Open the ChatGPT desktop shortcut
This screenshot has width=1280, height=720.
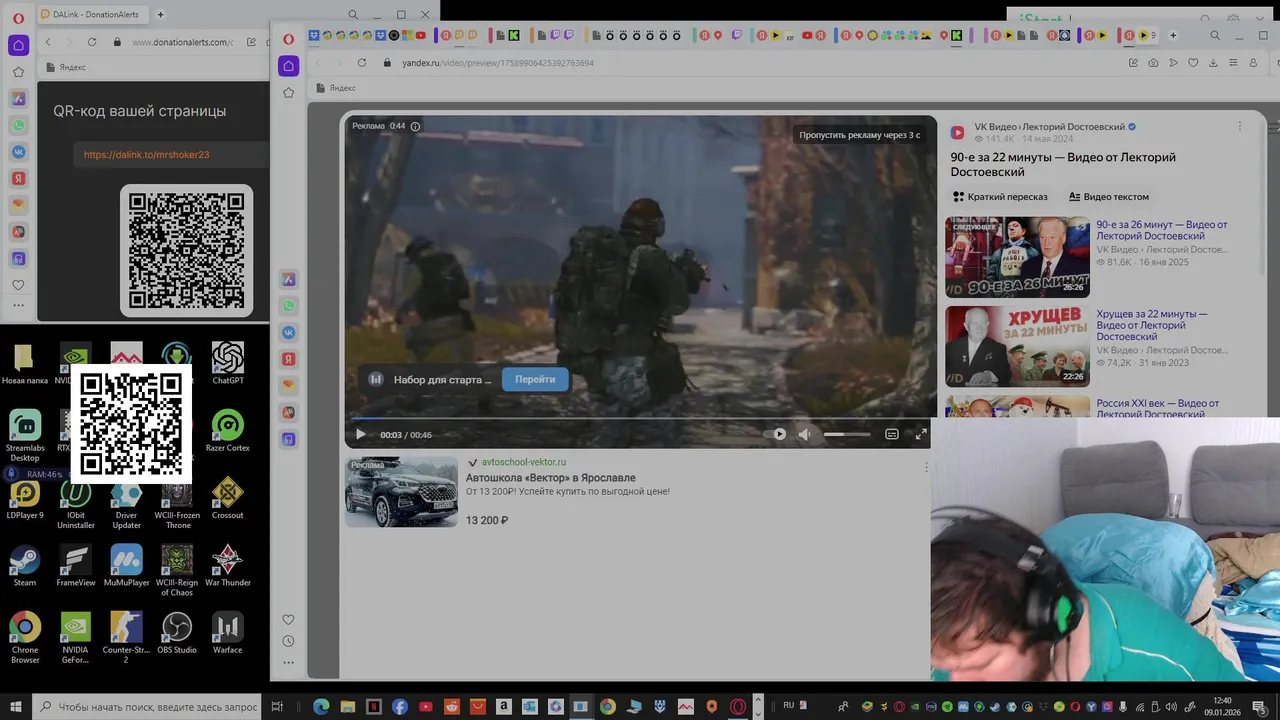tap(228, 362)
